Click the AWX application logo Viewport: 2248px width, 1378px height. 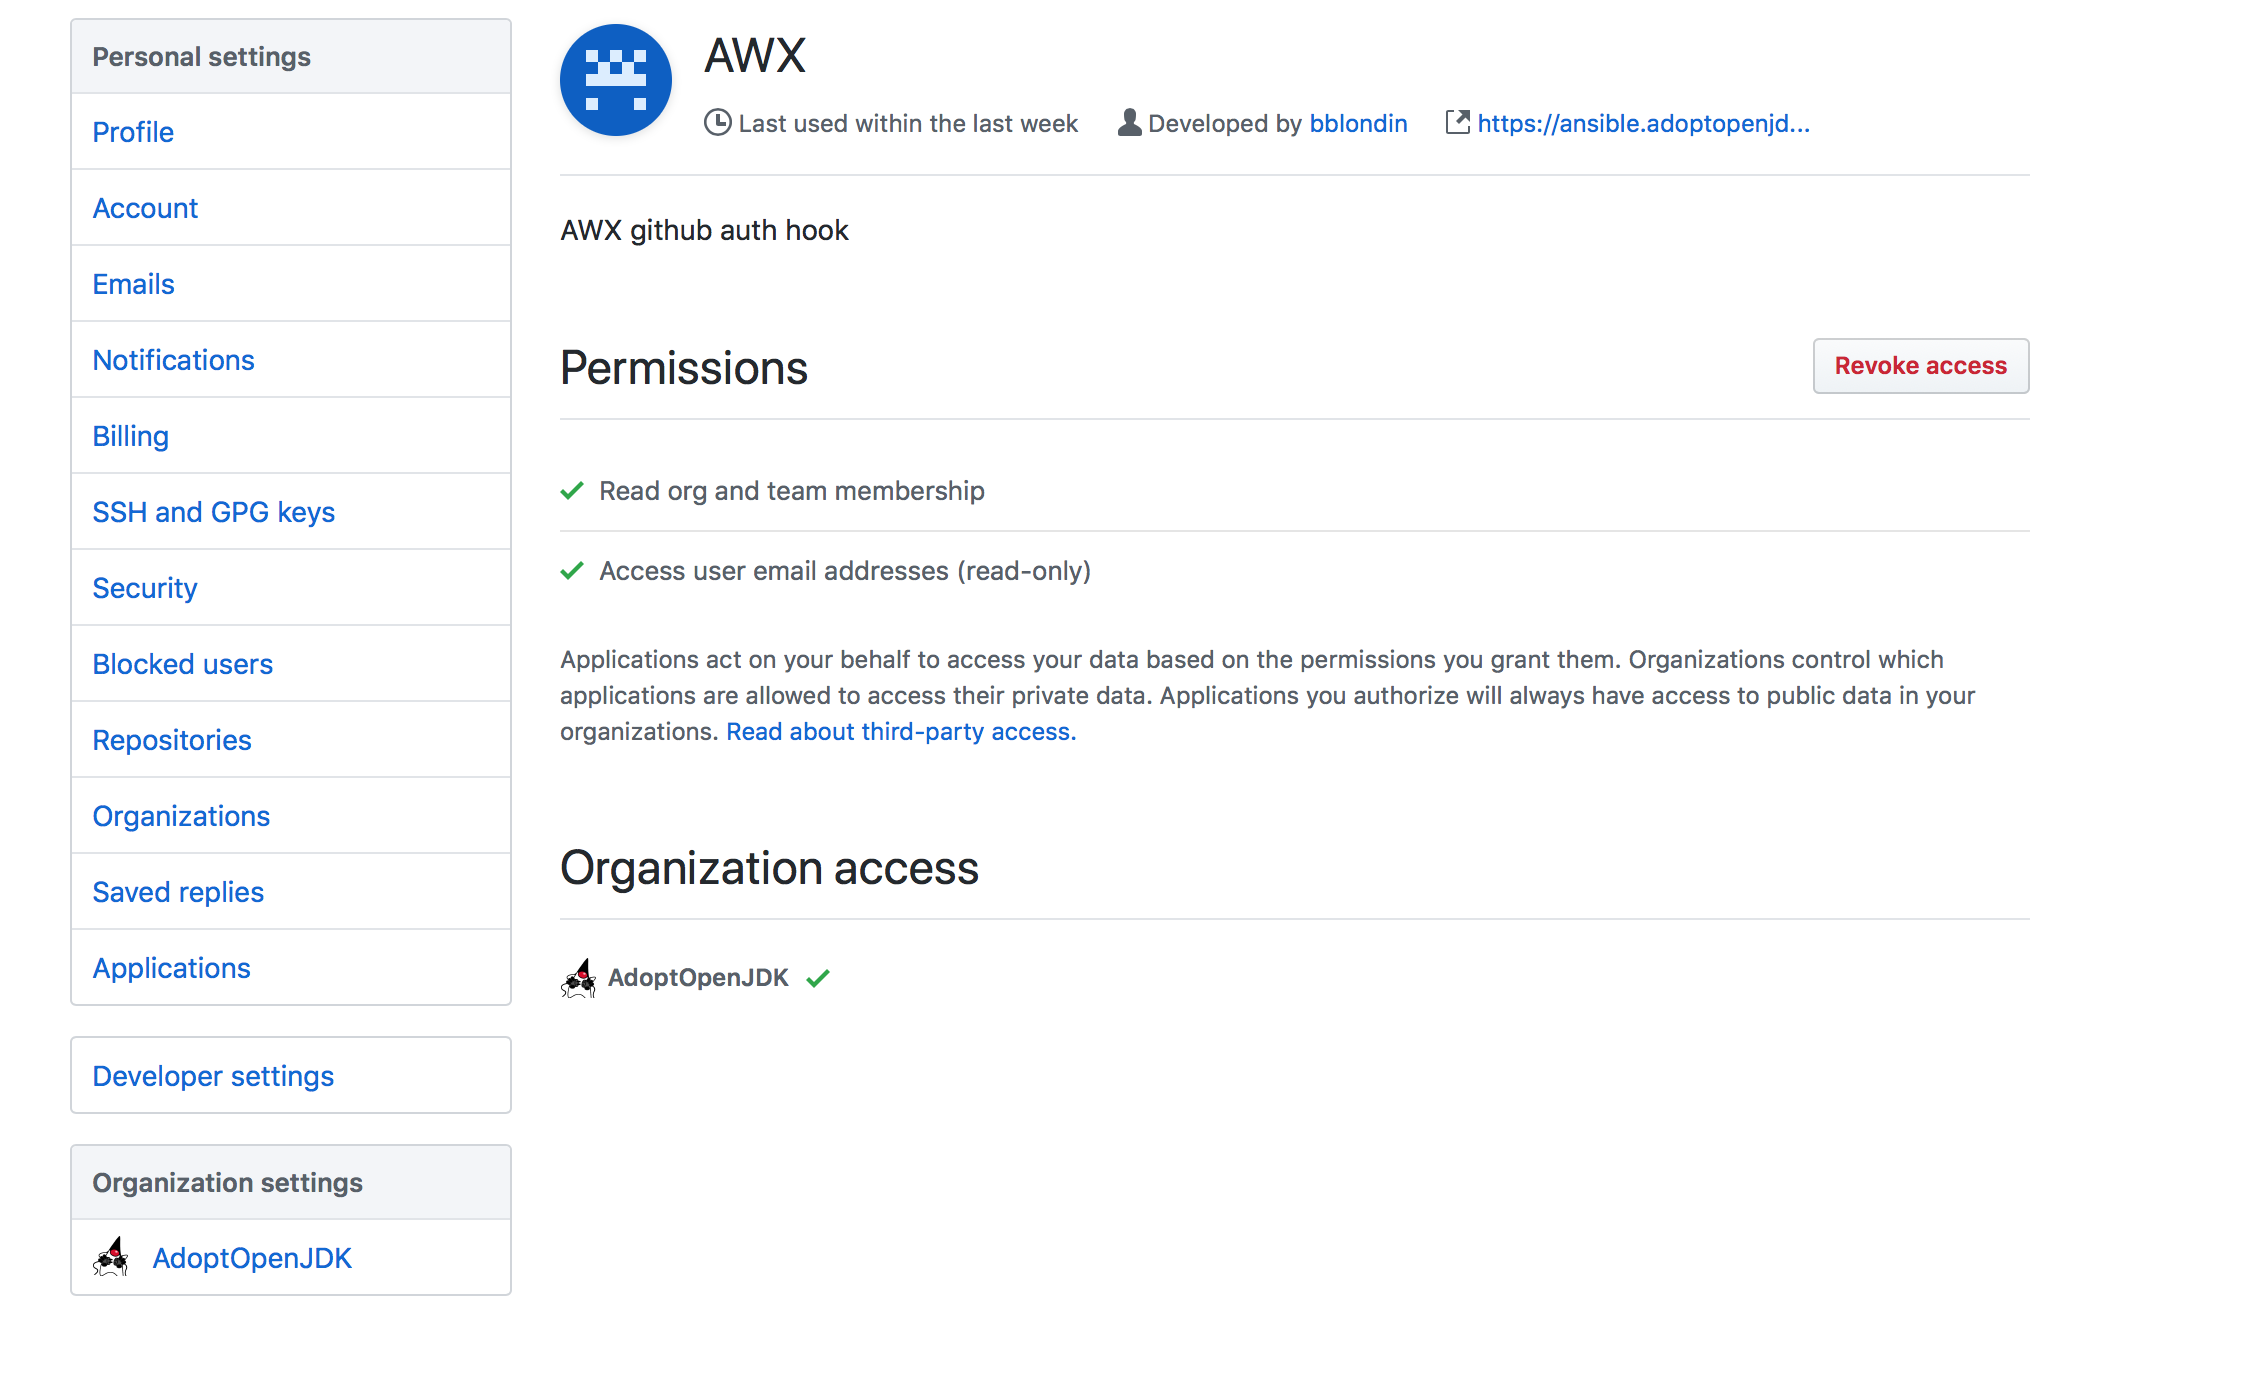616,80
